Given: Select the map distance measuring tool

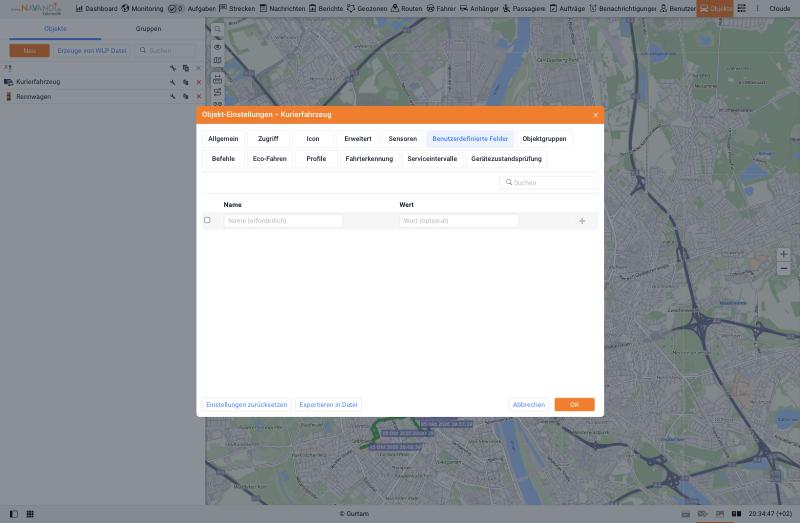Looking at the screenshot, I should click(x=217, y=80).
